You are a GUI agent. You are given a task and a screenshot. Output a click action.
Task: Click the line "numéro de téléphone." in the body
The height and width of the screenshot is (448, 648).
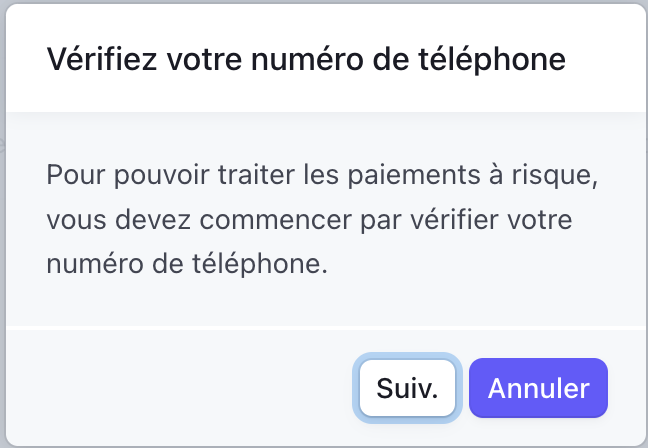pyautogui.click(x=188, y=264)
